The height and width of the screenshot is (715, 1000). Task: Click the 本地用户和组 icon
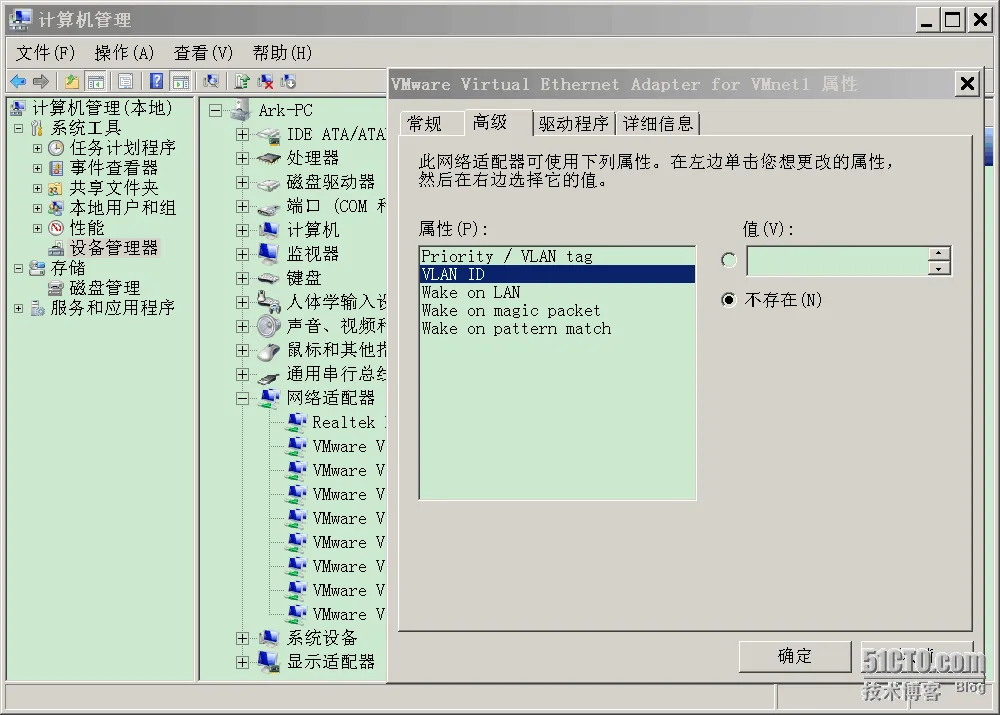[56, 209]
